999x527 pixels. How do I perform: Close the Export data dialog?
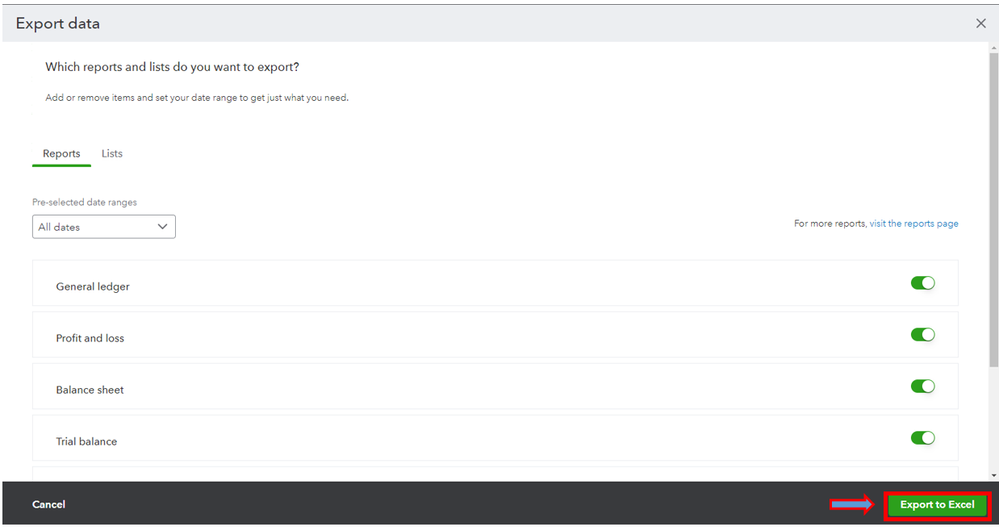pyautogui.click(x=981, y=24)
